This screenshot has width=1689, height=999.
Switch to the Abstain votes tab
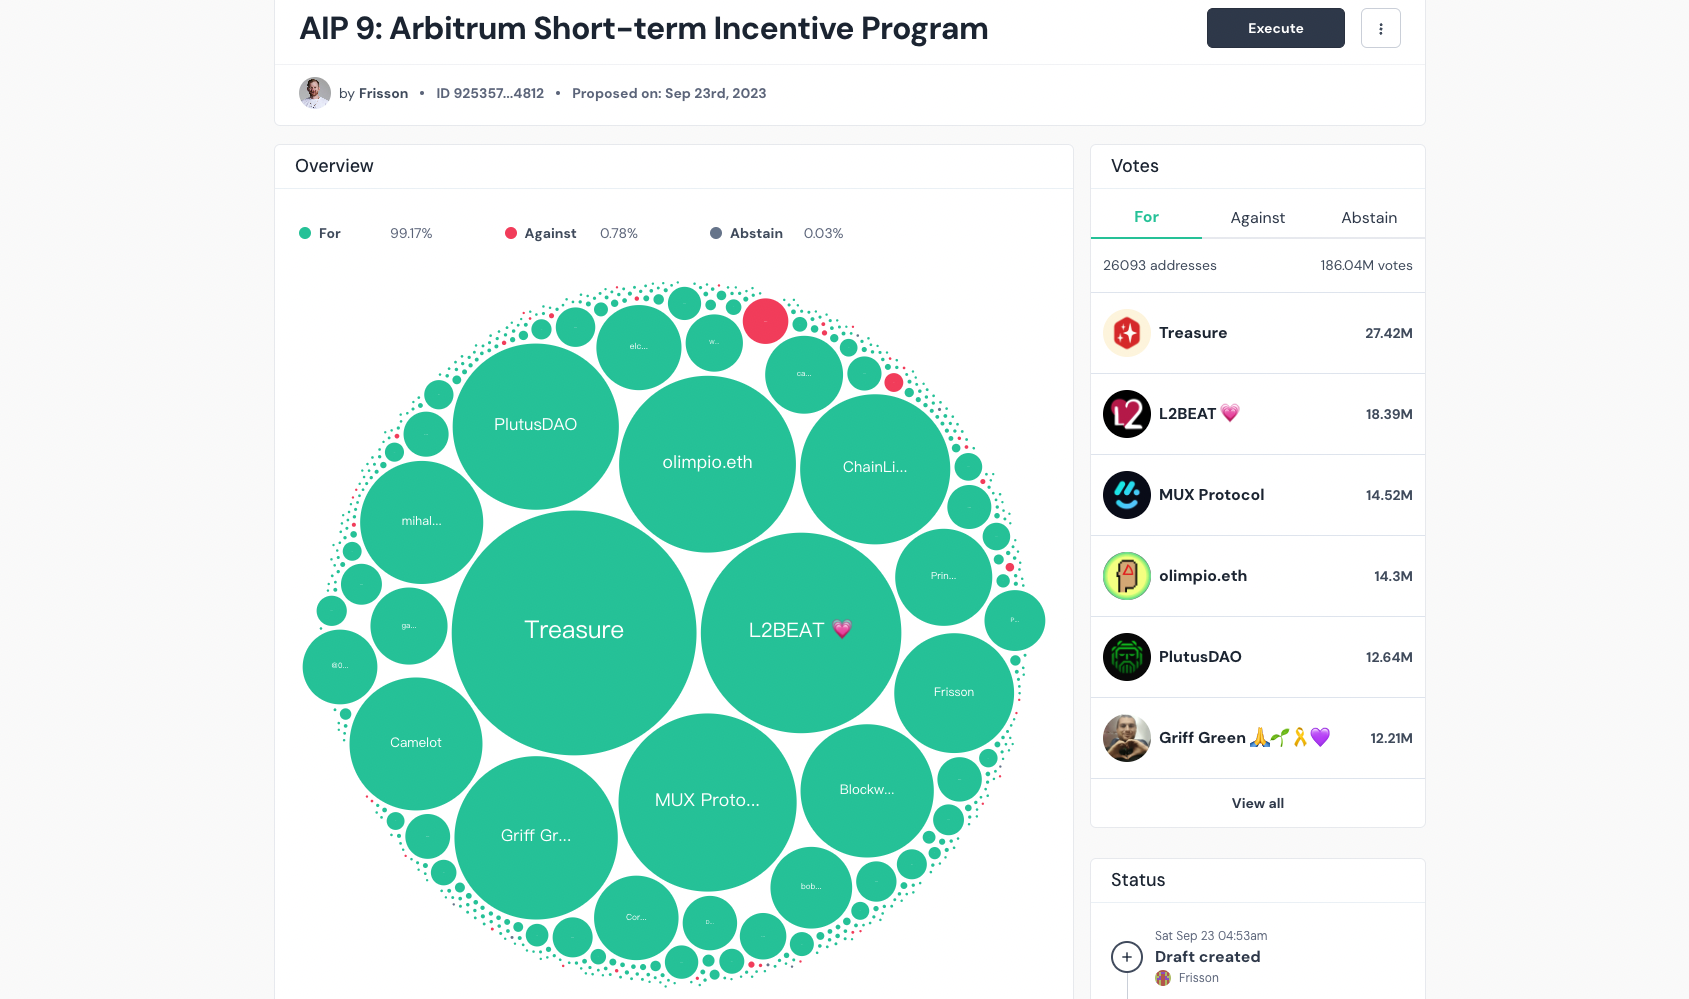[1368, 217]
